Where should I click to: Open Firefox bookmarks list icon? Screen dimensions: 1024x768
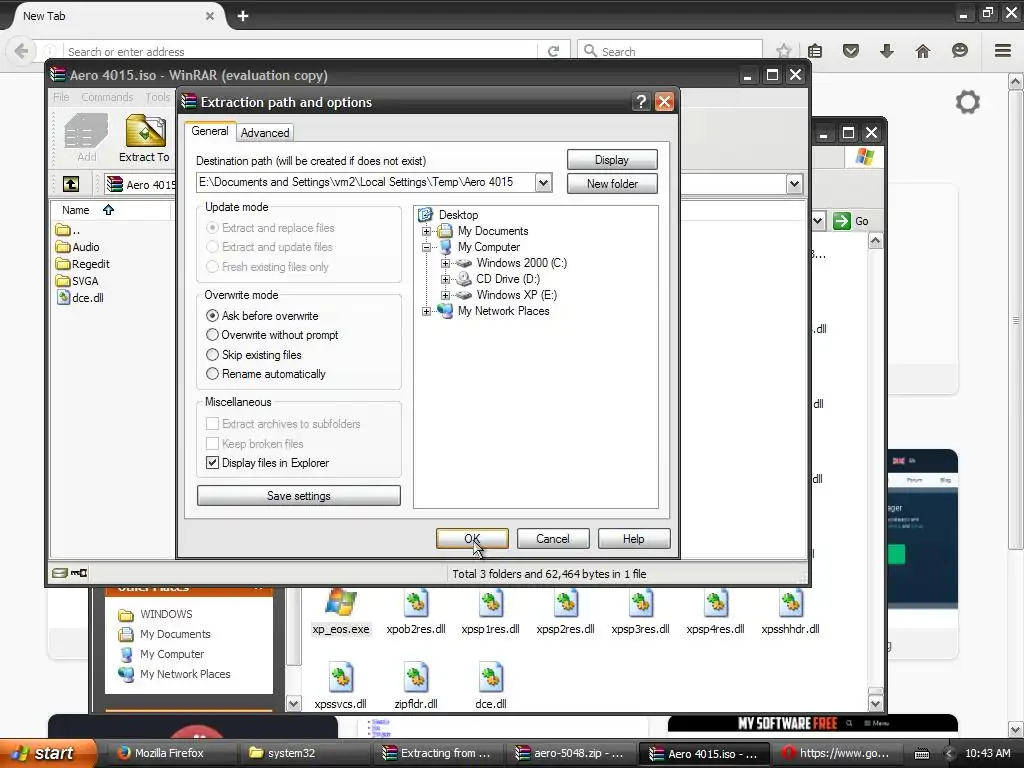(x=814, y=51)
